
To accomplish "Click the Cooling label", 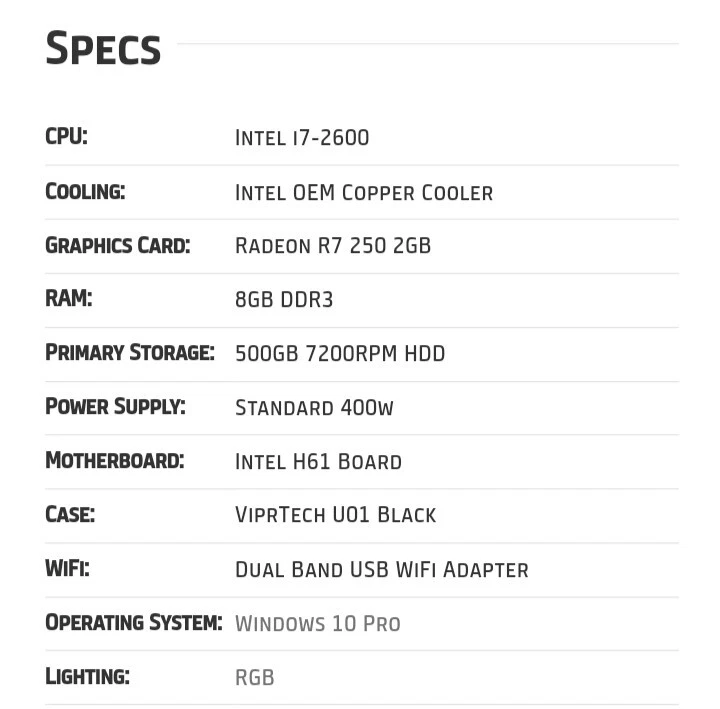I will pyautogui.click(x=85, y=191).
